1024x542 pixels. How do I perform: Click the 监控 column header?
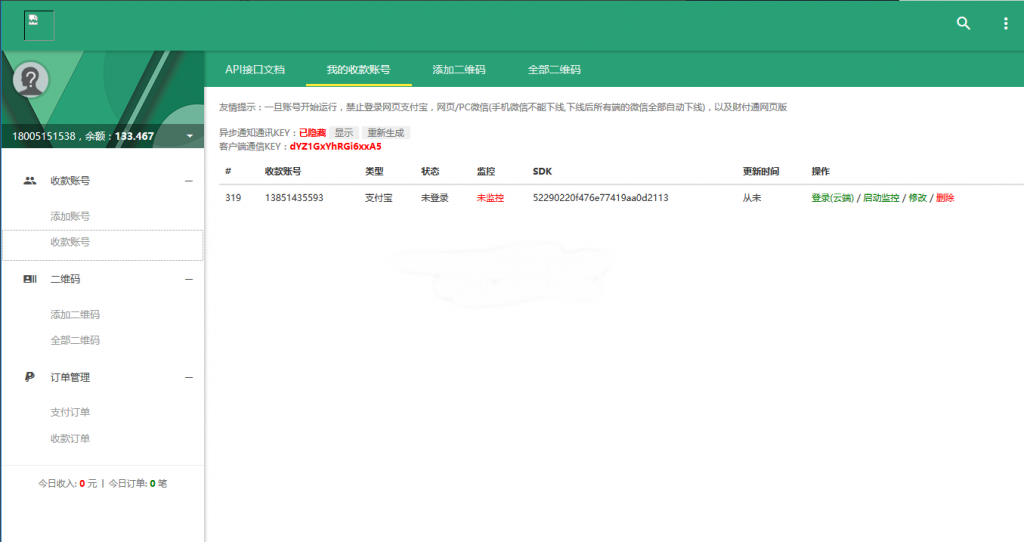(x=486, y=171)
